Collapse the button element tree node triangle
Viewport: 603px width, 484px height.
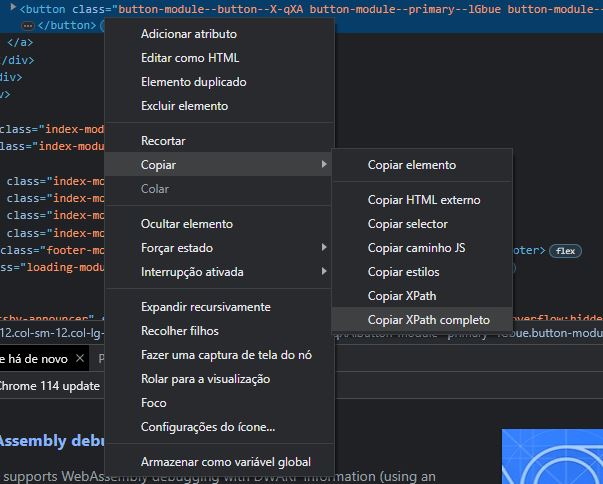point(11,9)
